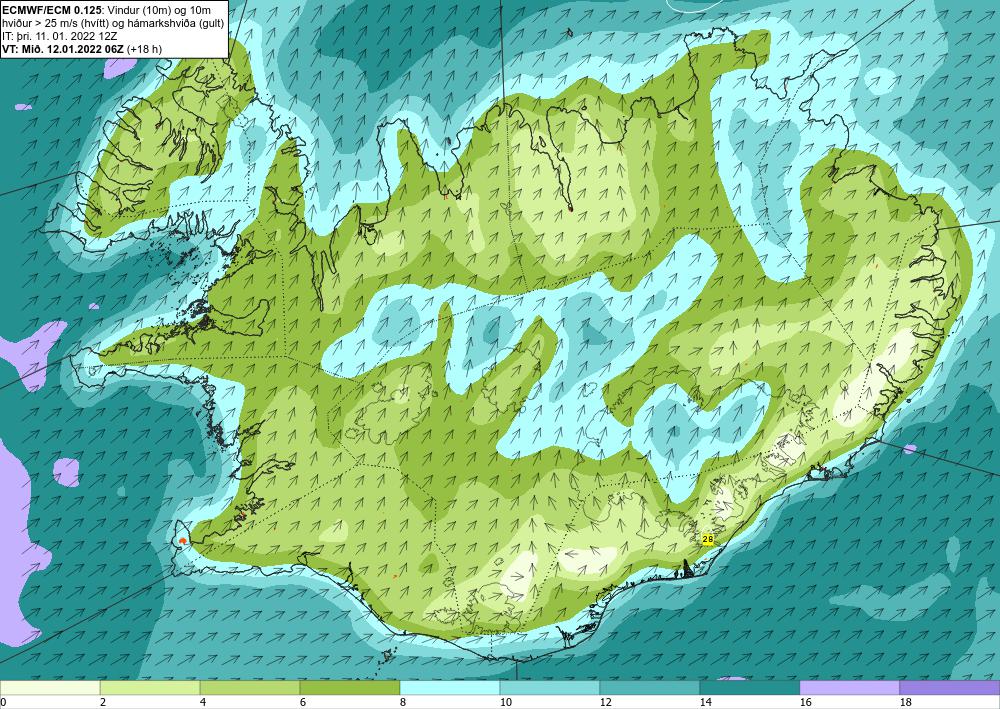Click the scale label '6'
The width and height of the screenshot is (1000, 709).
[303, 703]
